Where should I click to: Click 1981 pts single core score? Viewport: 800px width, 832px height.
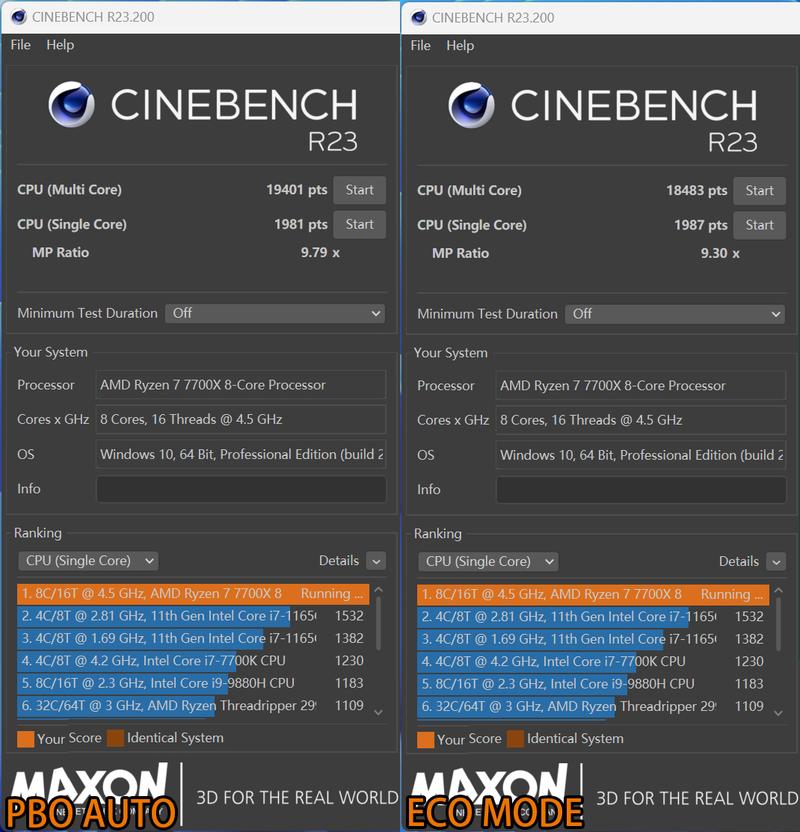click(x=301, y=224)
